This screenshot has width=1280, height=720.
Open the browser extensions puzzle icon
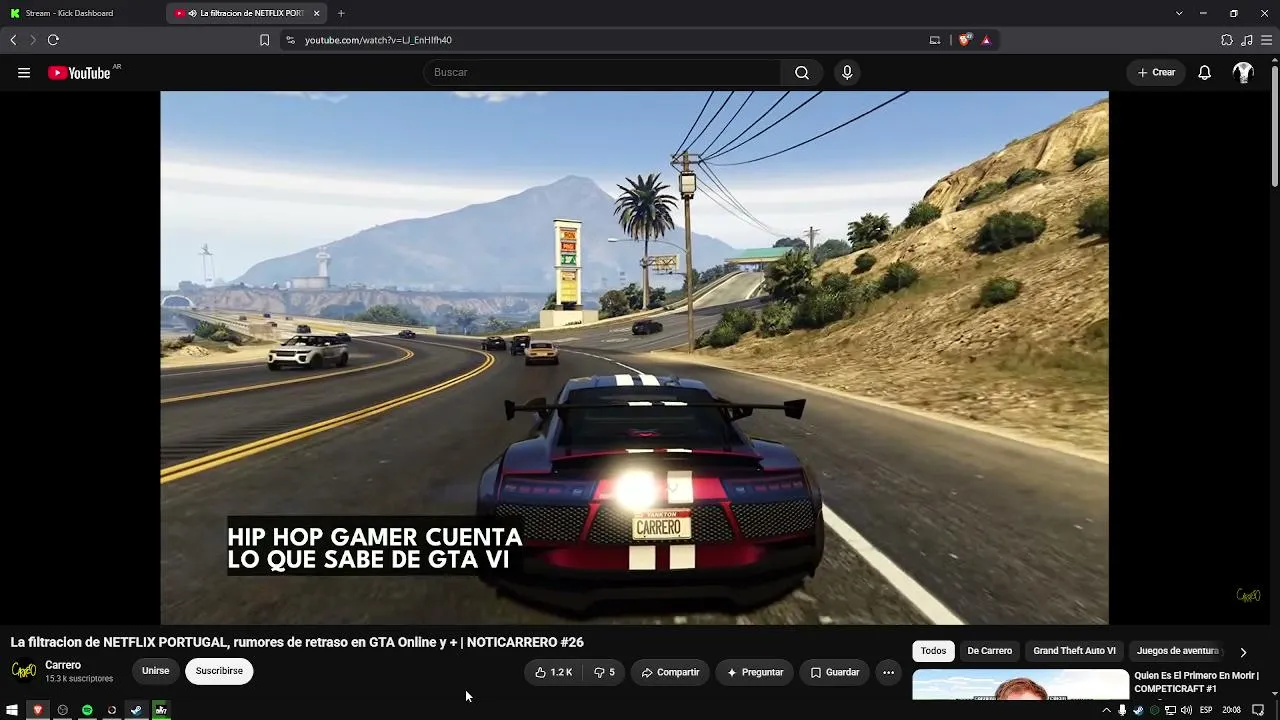pos(1227,40)
